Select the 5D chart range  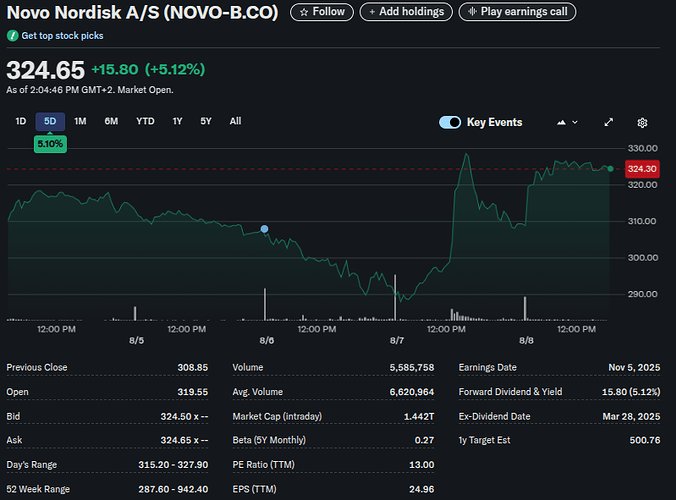(50, 121)
